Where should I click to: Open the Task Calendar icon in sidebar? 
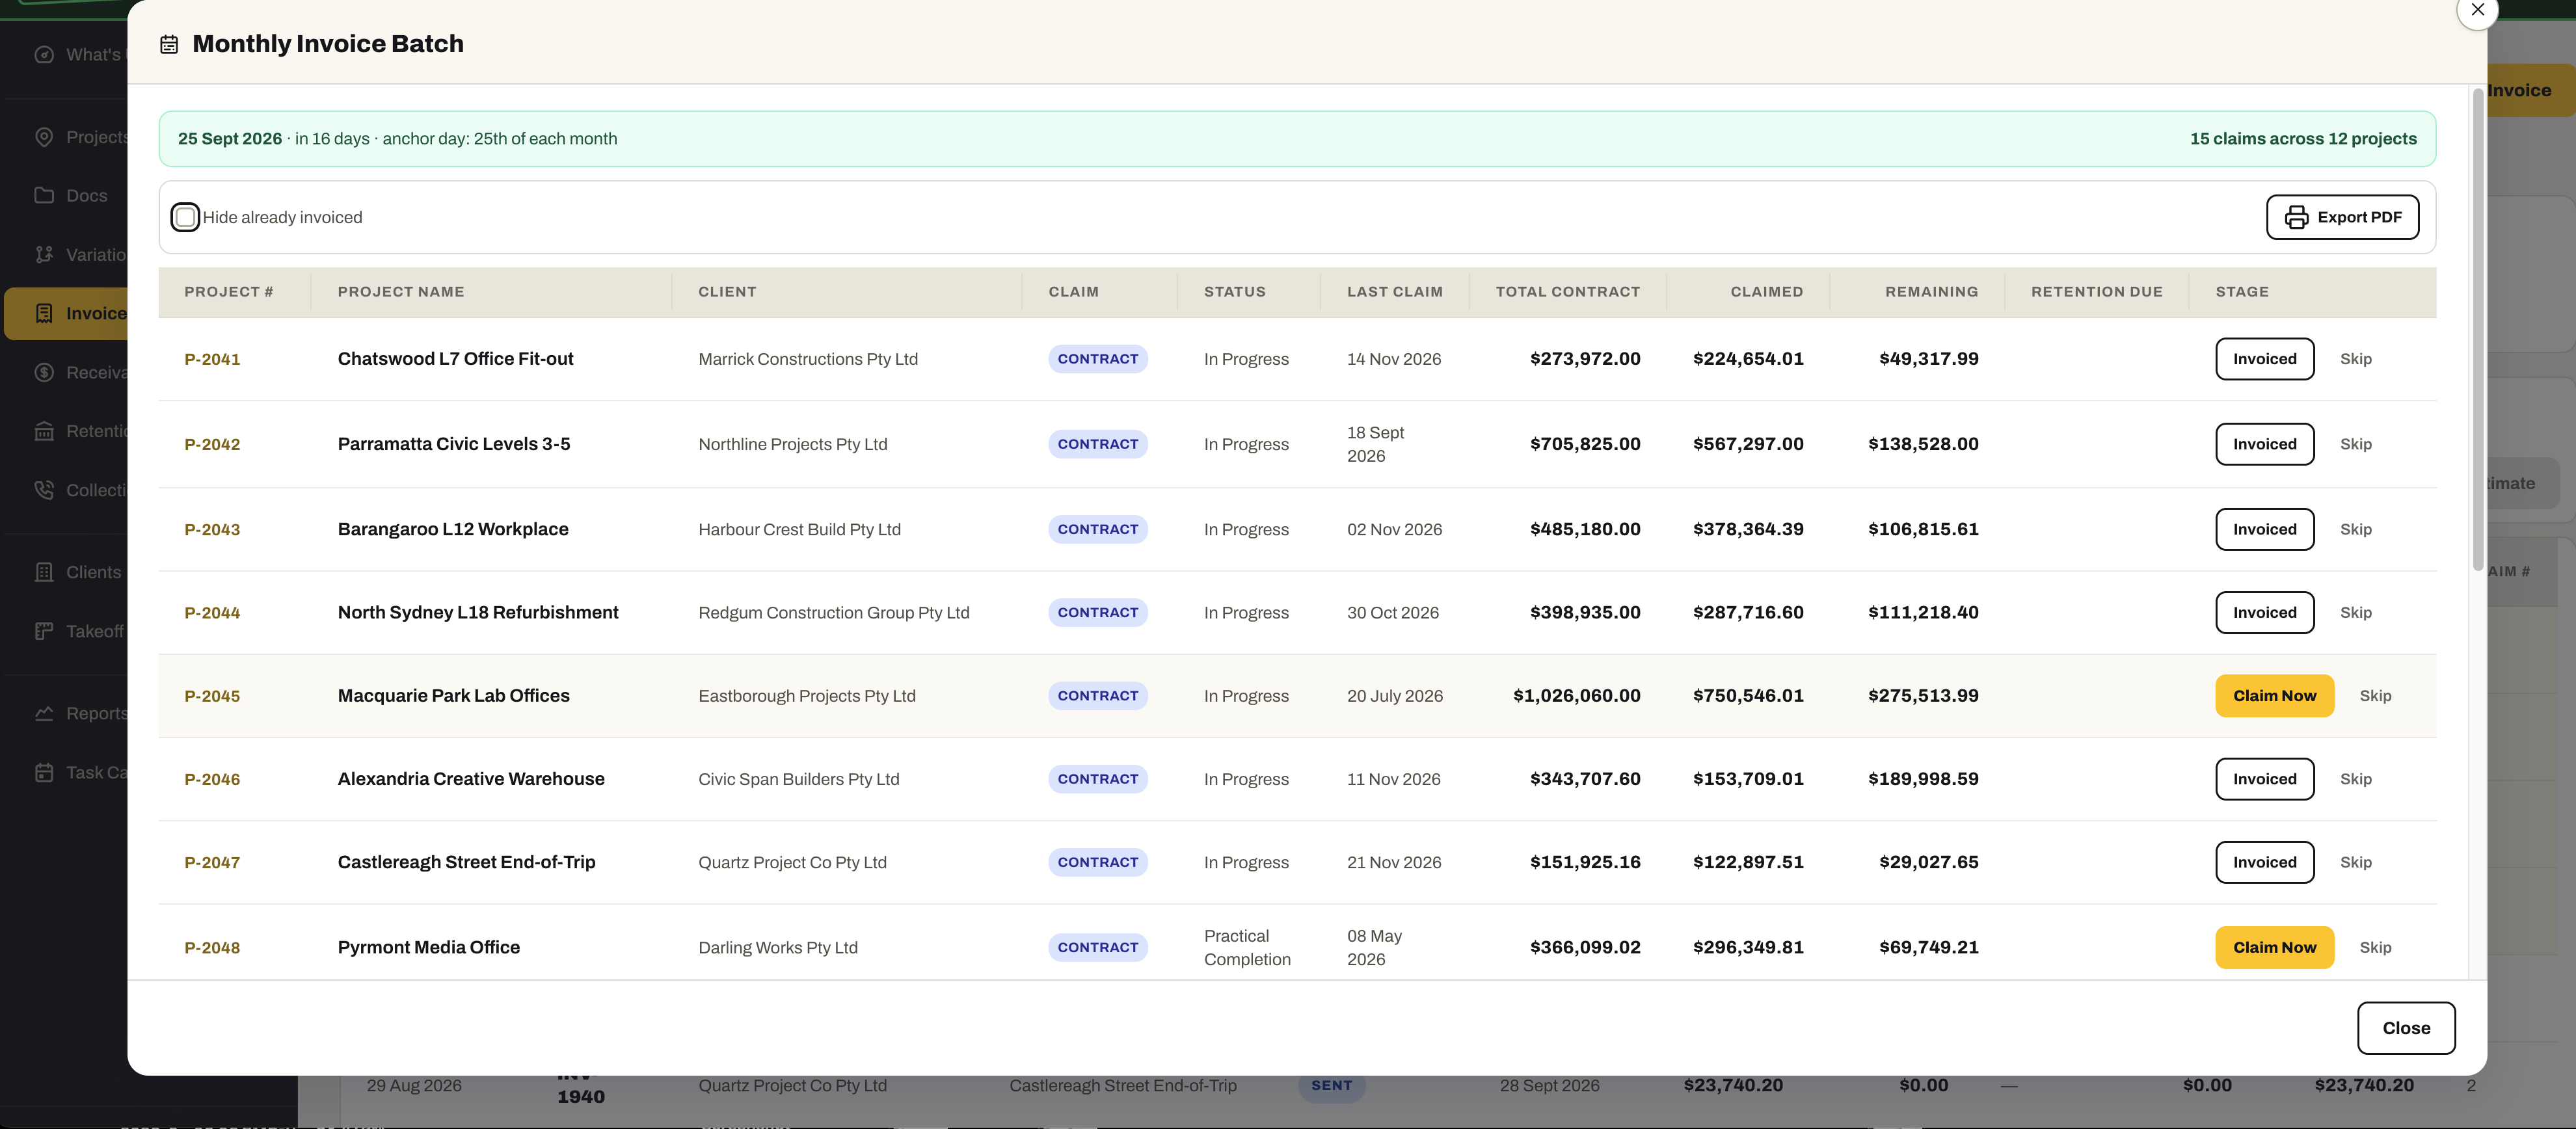click(x=44, y=772)
